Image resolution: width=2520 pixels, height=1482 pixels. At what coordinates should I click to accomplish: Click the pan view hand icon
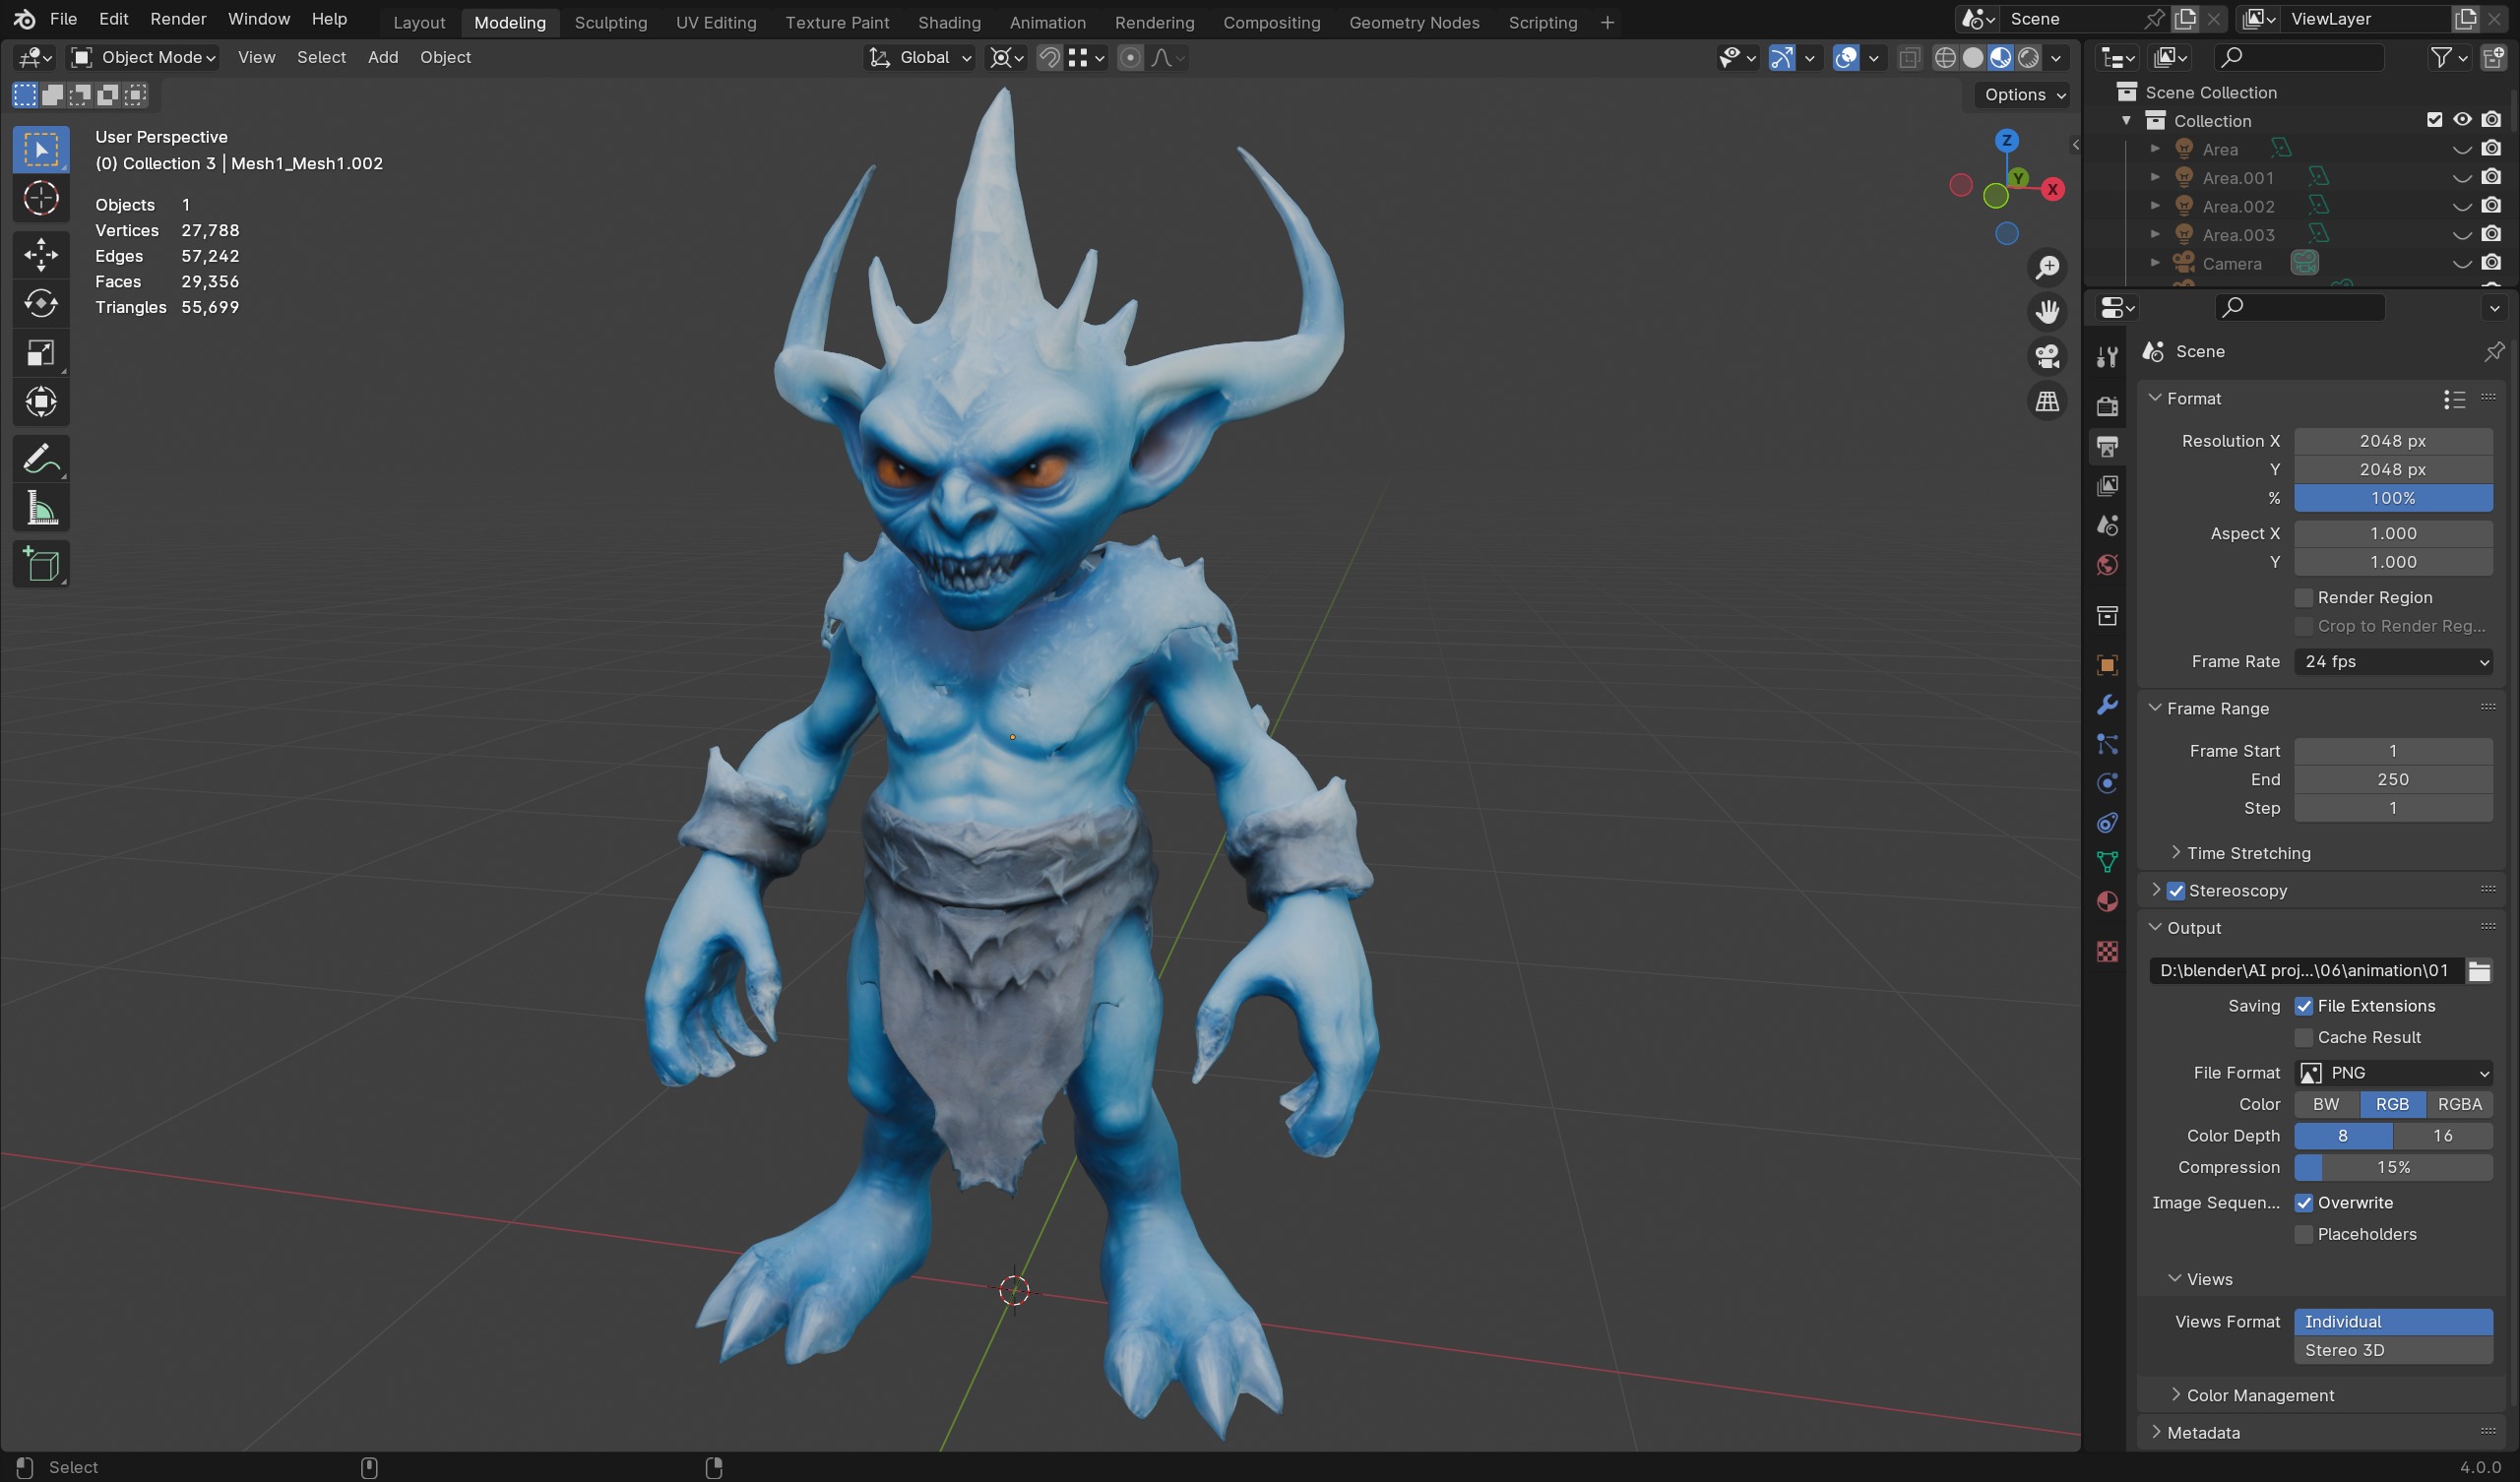click(x=2047, y=312)
